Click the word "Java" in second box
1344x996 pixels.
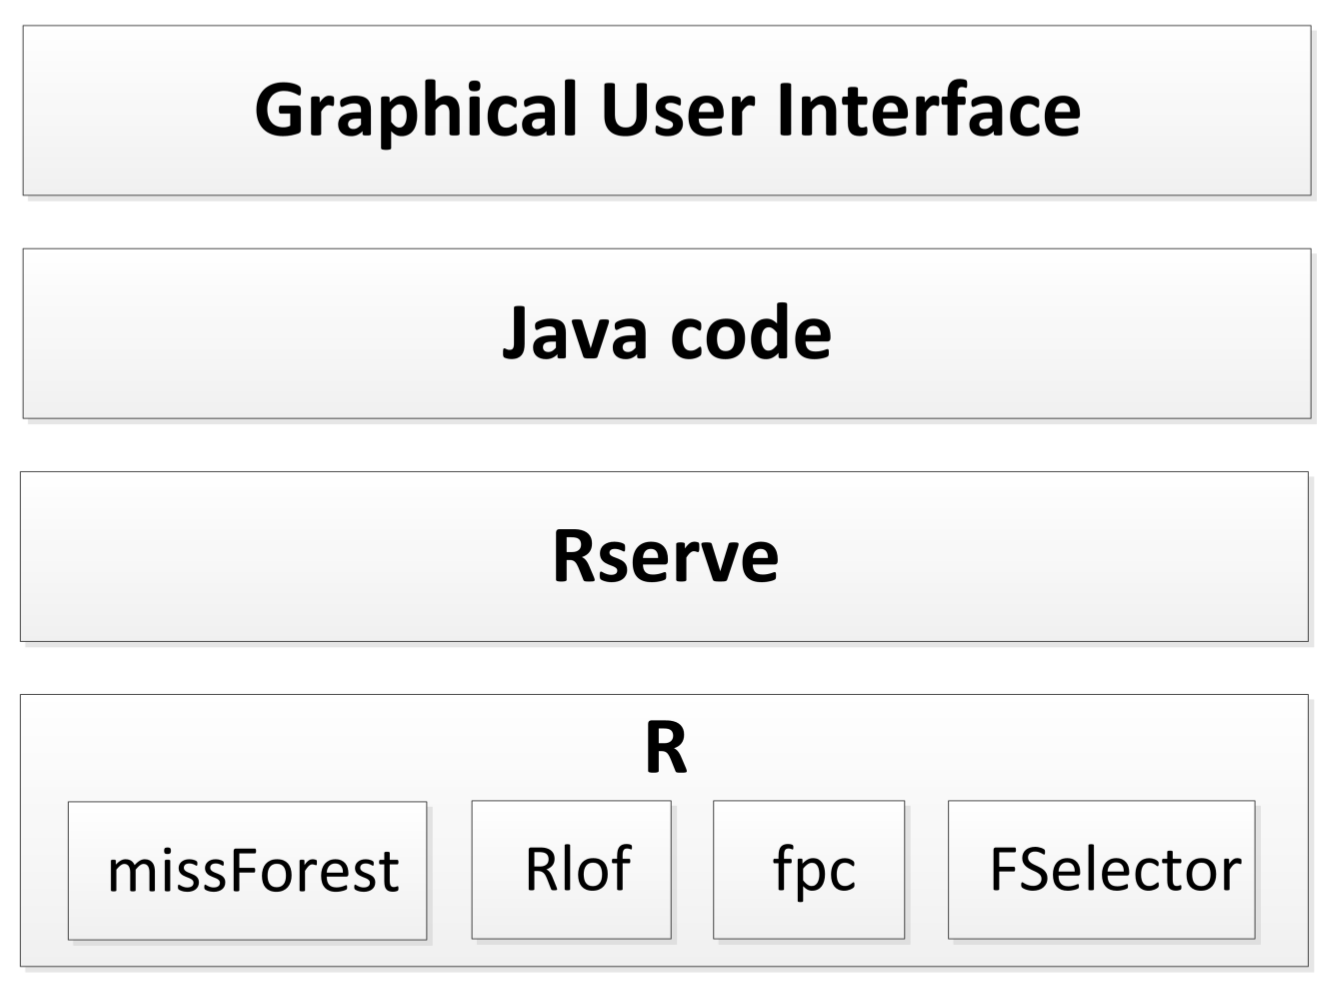tap(574, 333)
